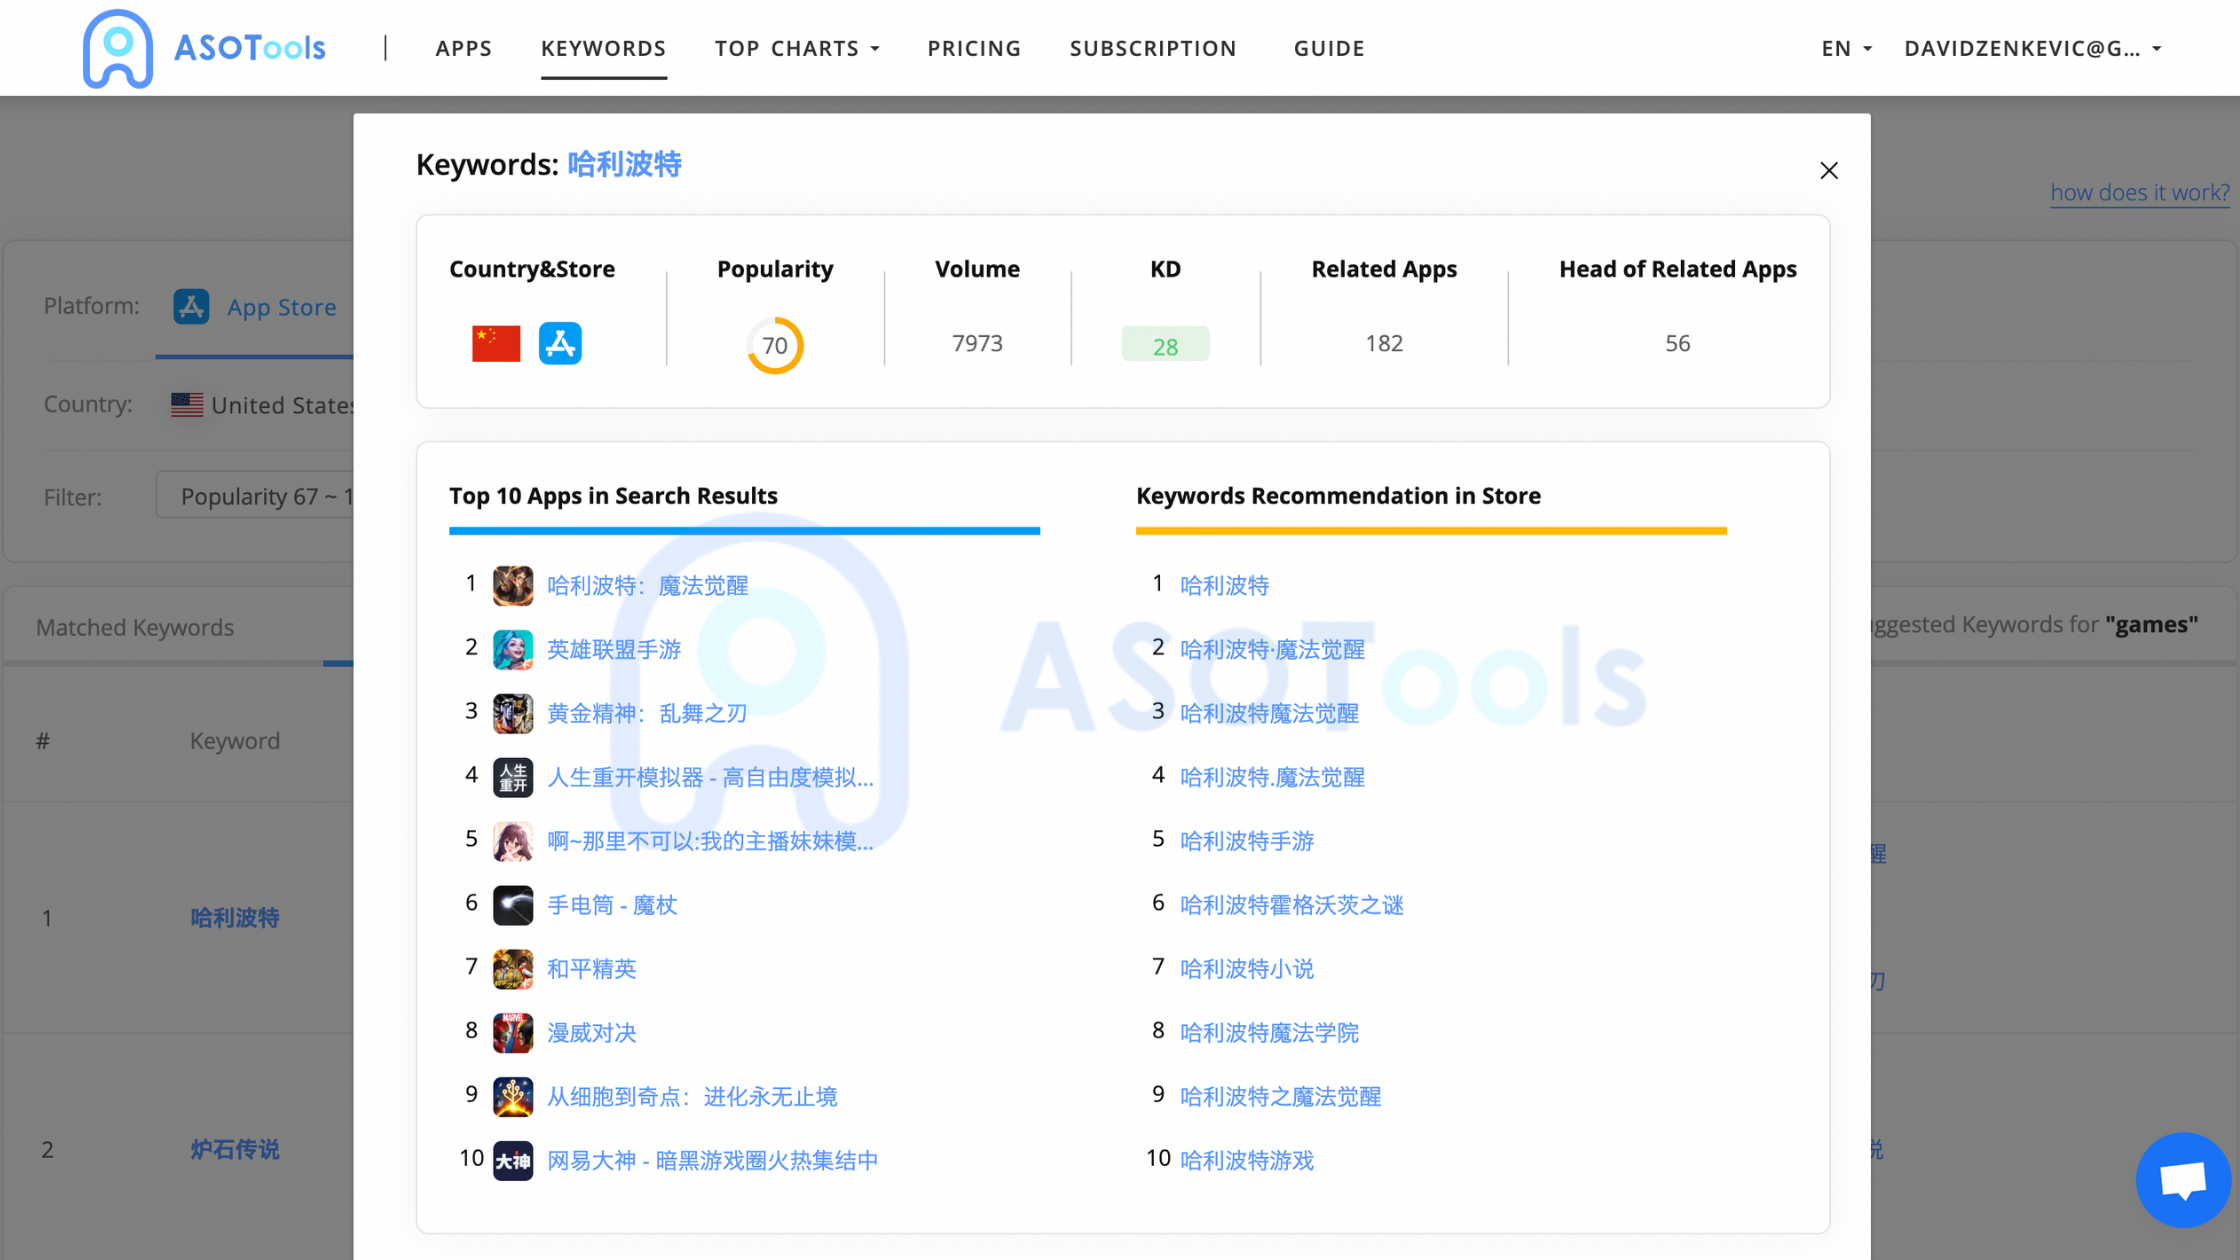Select the KEYWORDS tab
Viewport: 2240px width, 1260px height.
click(603, 48)
